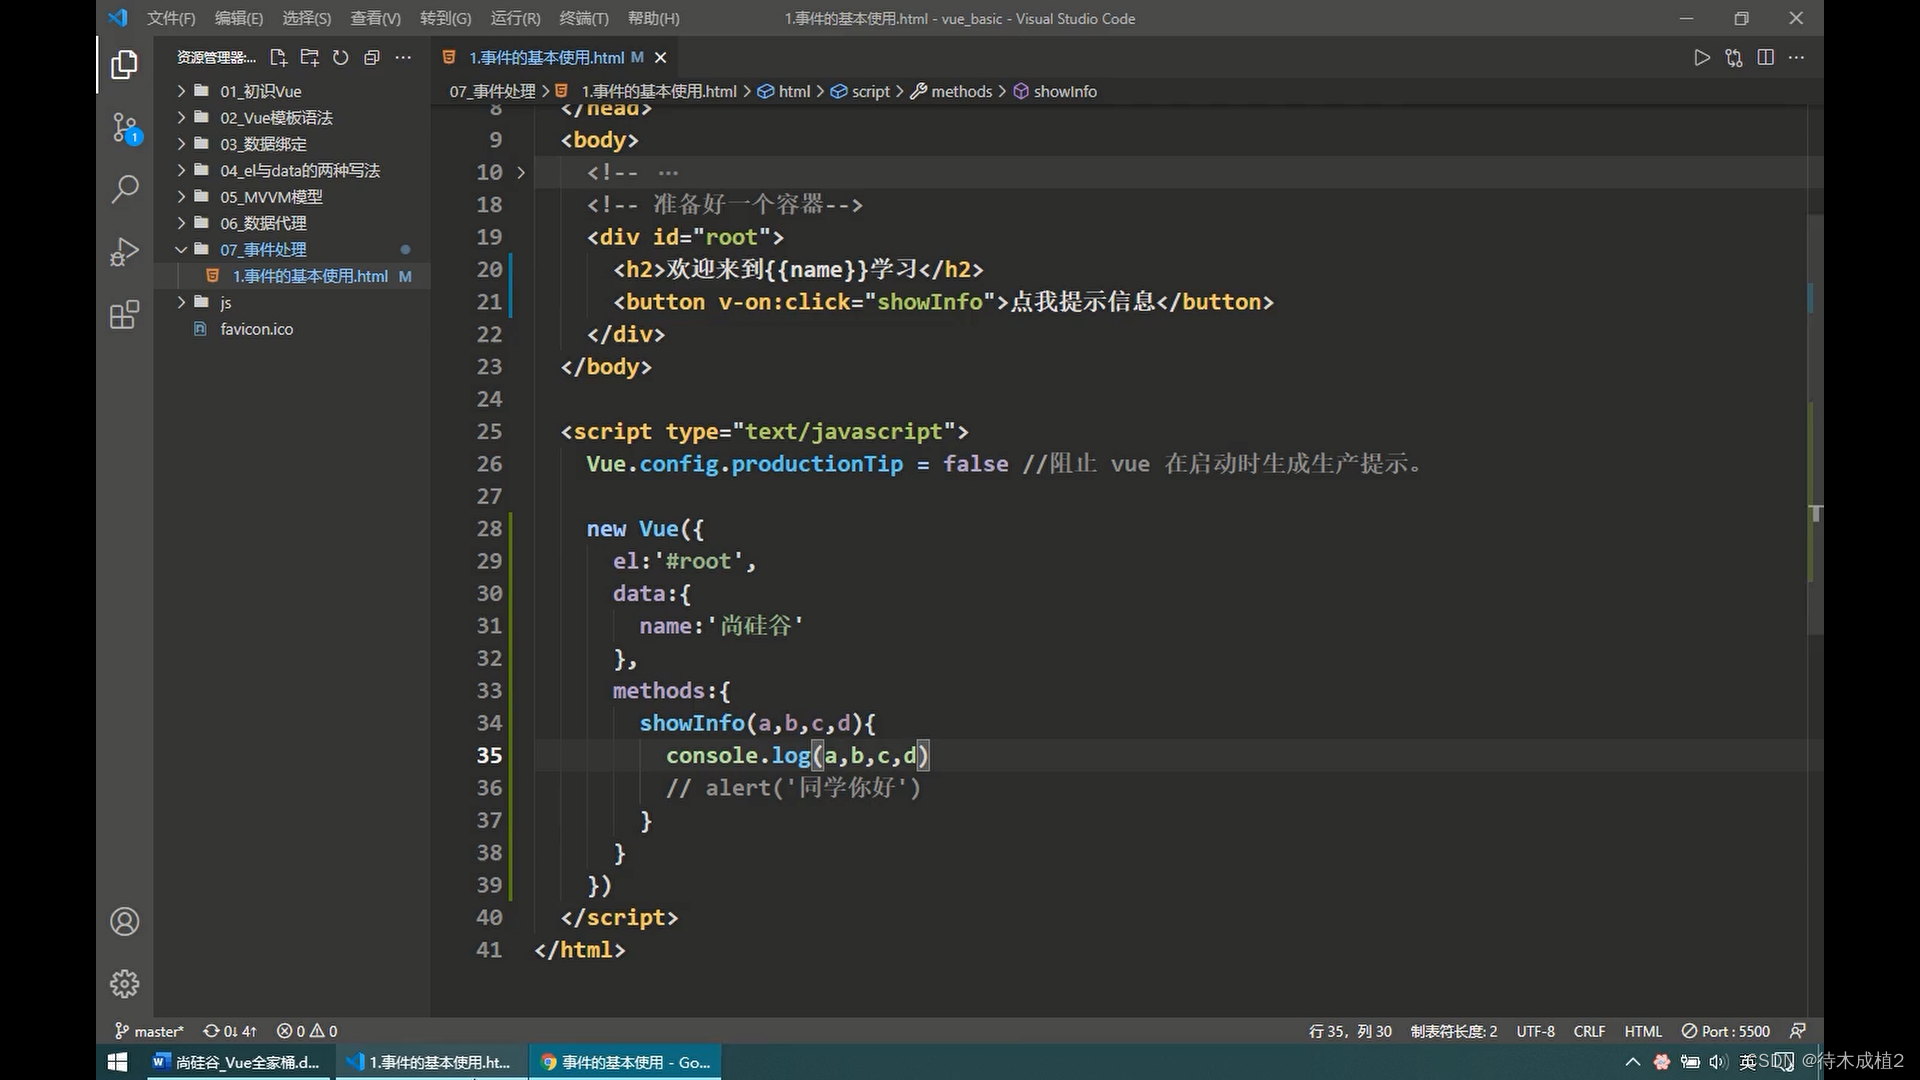Change tab size 制表符长度: 2
The height and width of the screenshot is (1080, 1920).
[x=1454, y=1031]
